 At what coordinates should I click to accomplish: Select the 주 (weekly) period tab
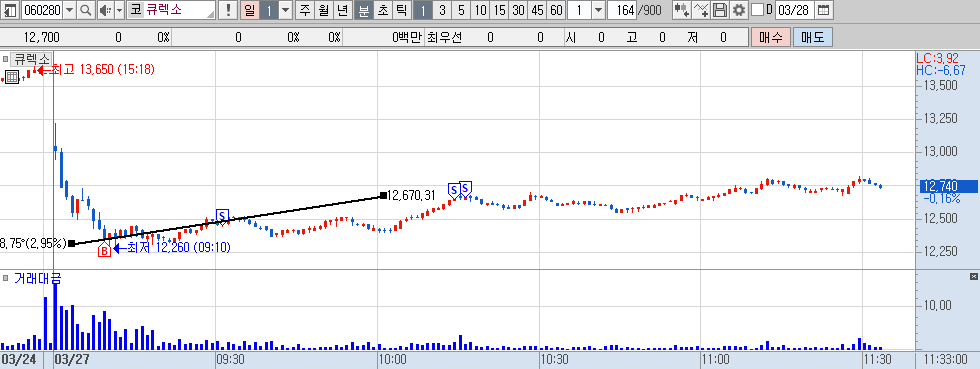(304, 10)
